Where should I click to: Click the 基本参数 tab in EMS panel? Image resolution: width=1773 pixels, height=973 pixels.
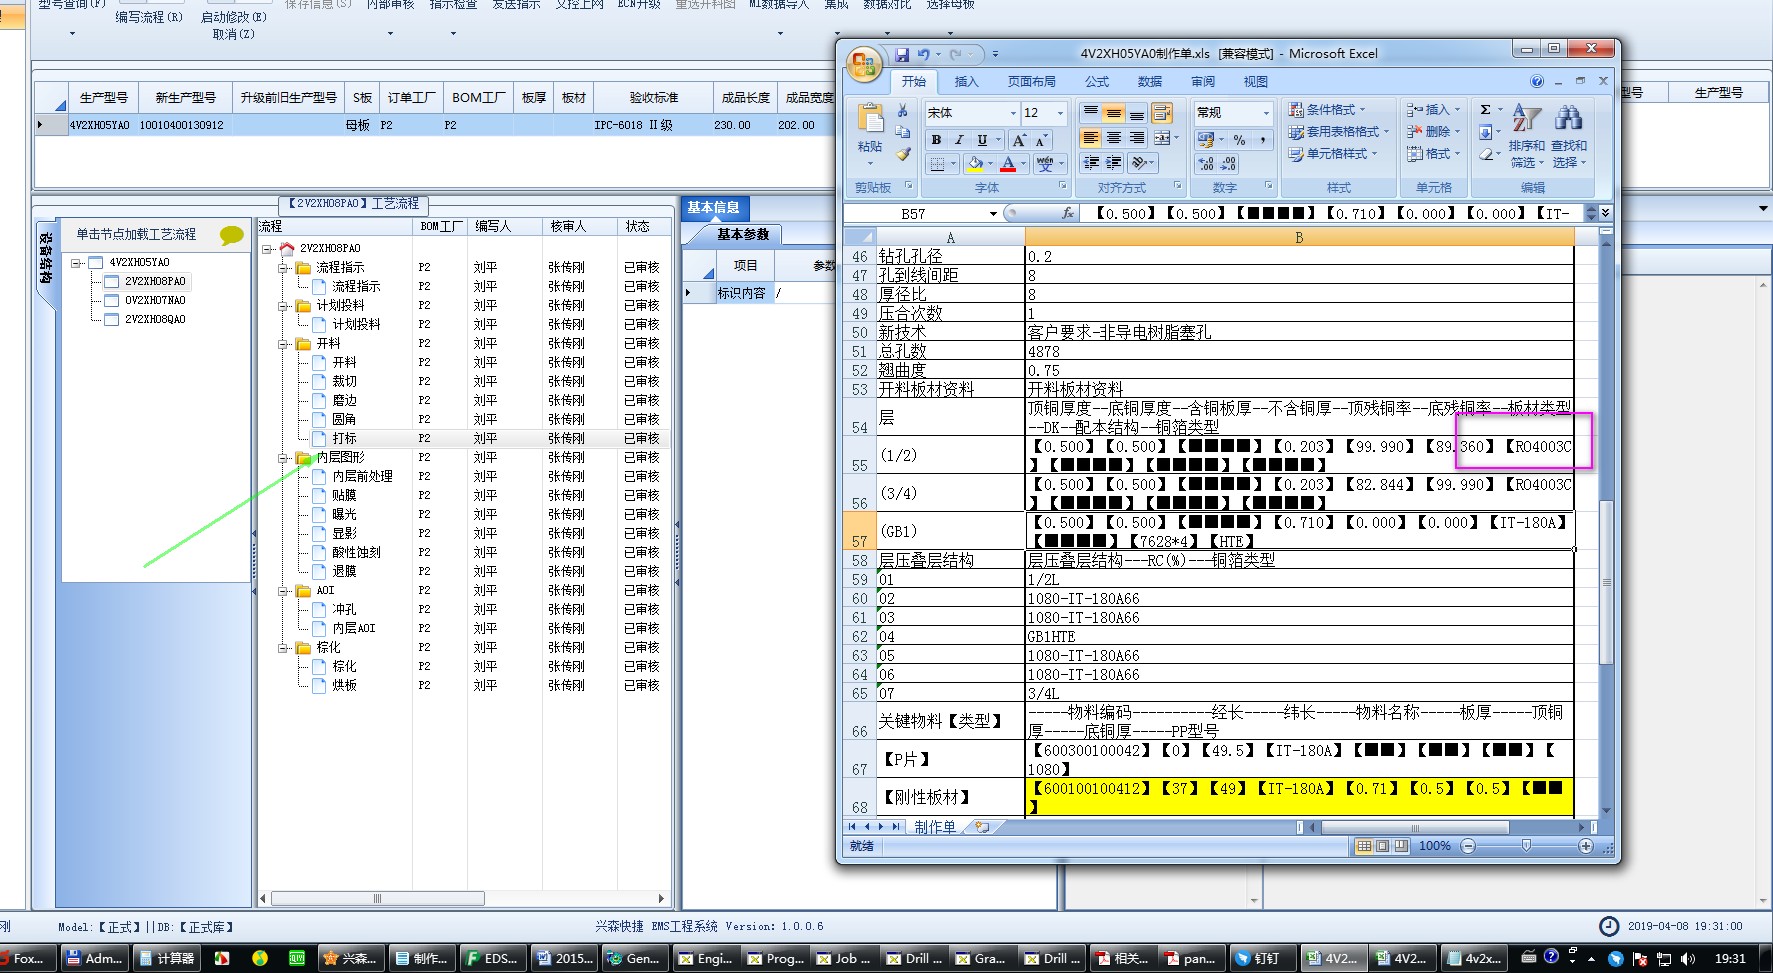tap(743, 234)
